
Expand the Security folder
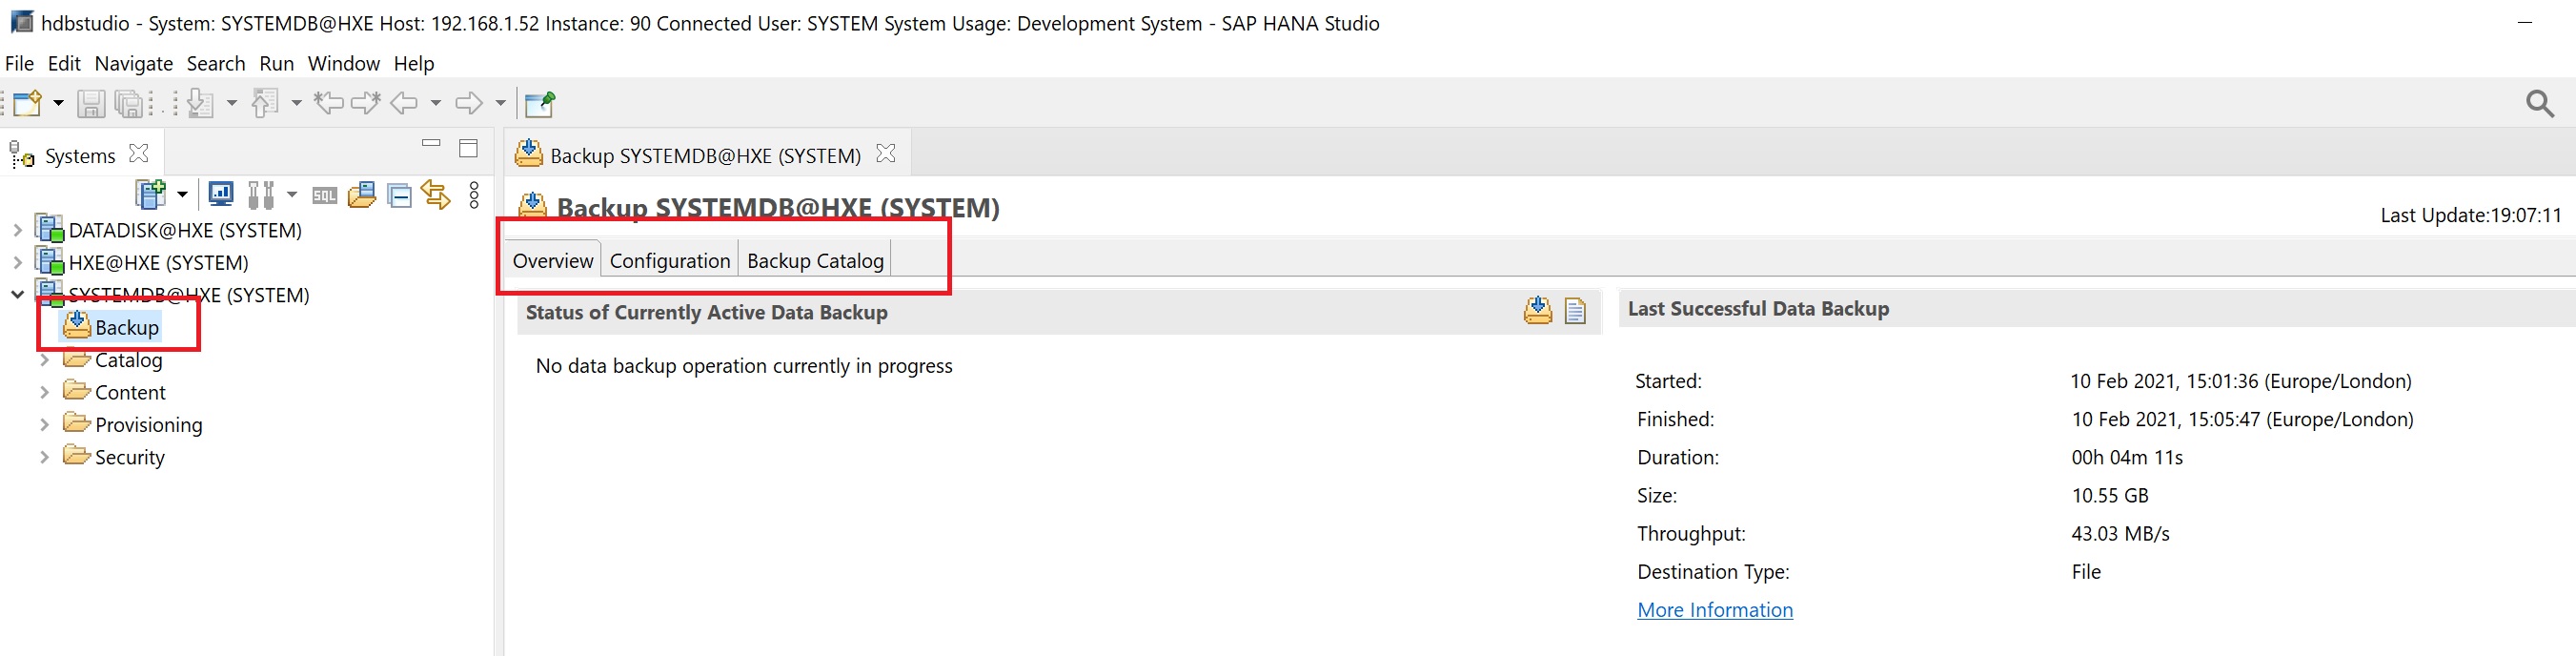tap(44, 457)
